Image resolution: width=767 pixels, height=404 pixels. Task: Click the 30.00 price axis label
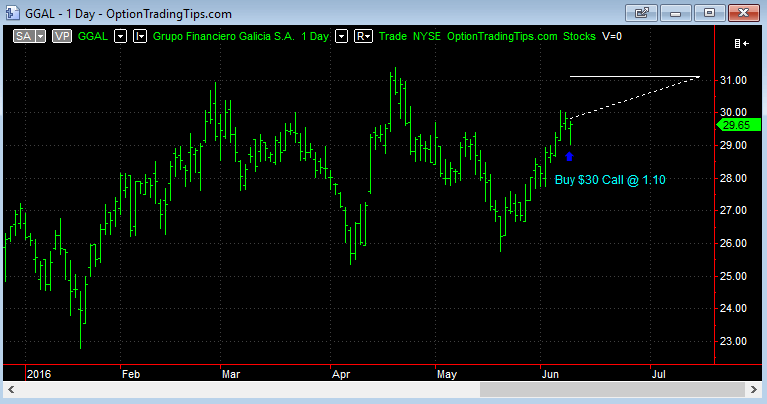point(733,112)
